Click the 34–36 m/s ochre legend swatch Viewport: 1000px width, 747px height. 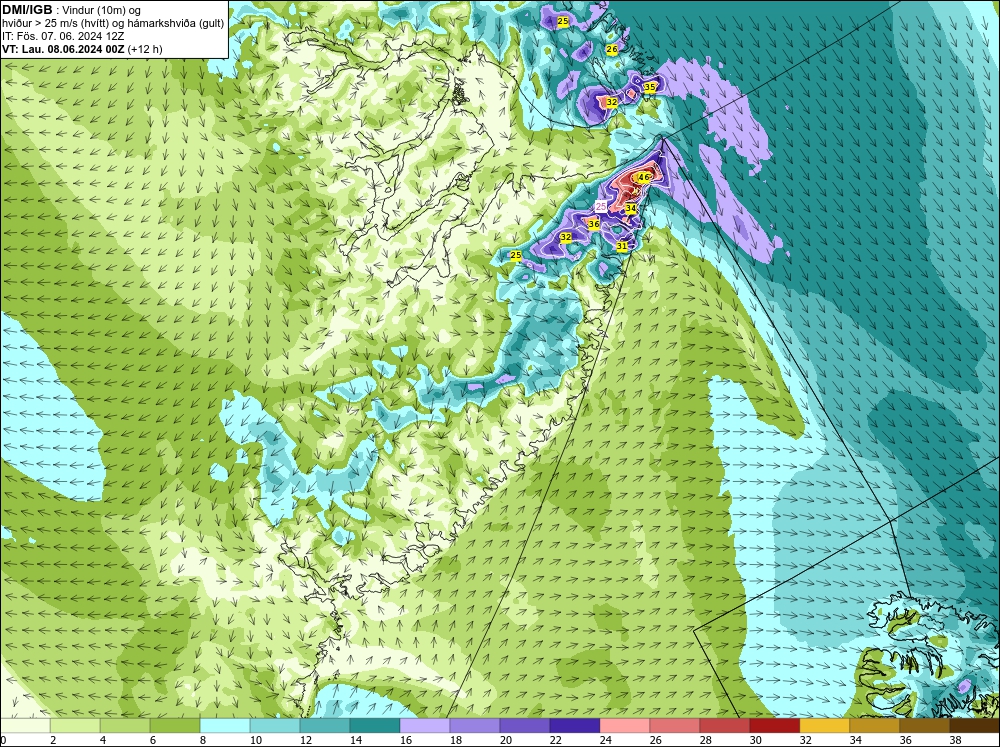pyautogui.click(x=875, y=725)
